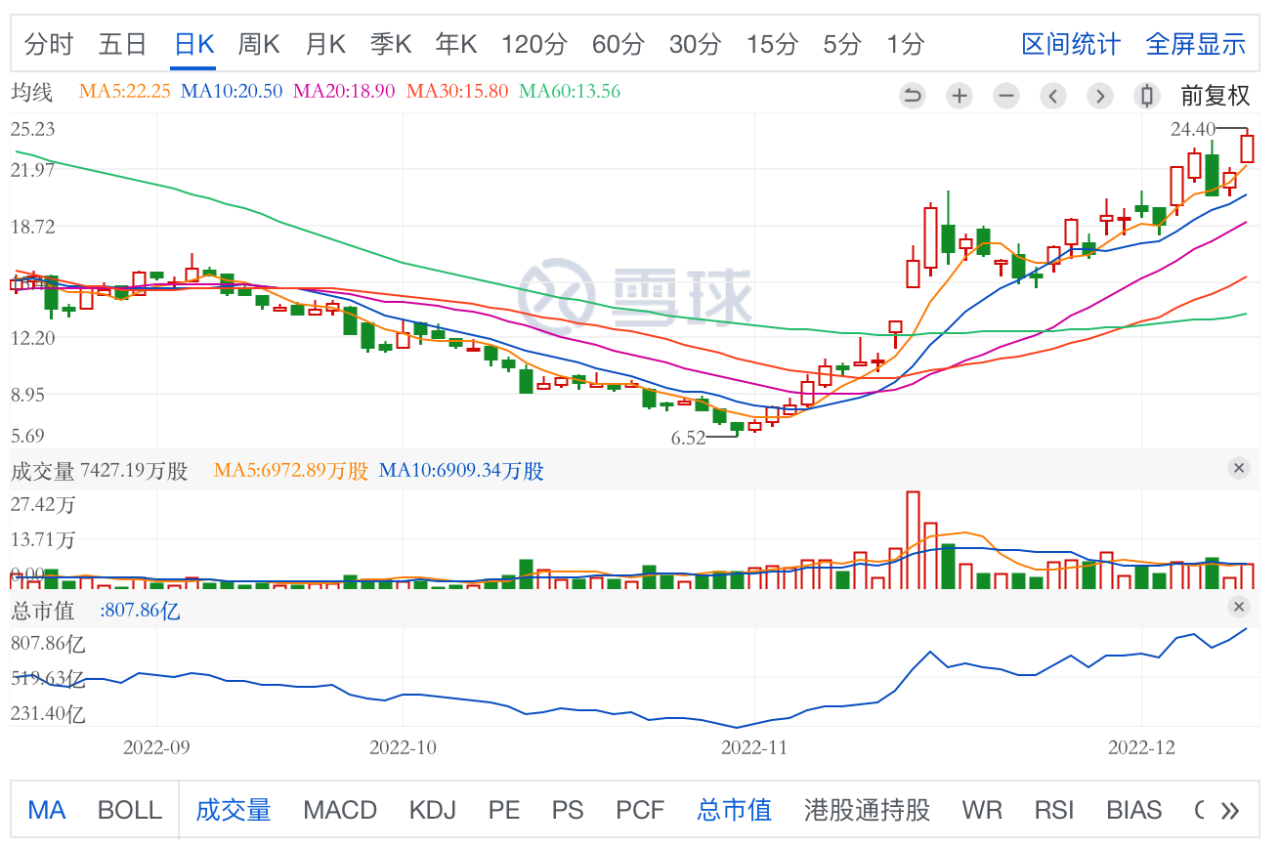Click the tallest red volume bar
The width and height of the screenshot is (1280, 848).
pos(912,540)
